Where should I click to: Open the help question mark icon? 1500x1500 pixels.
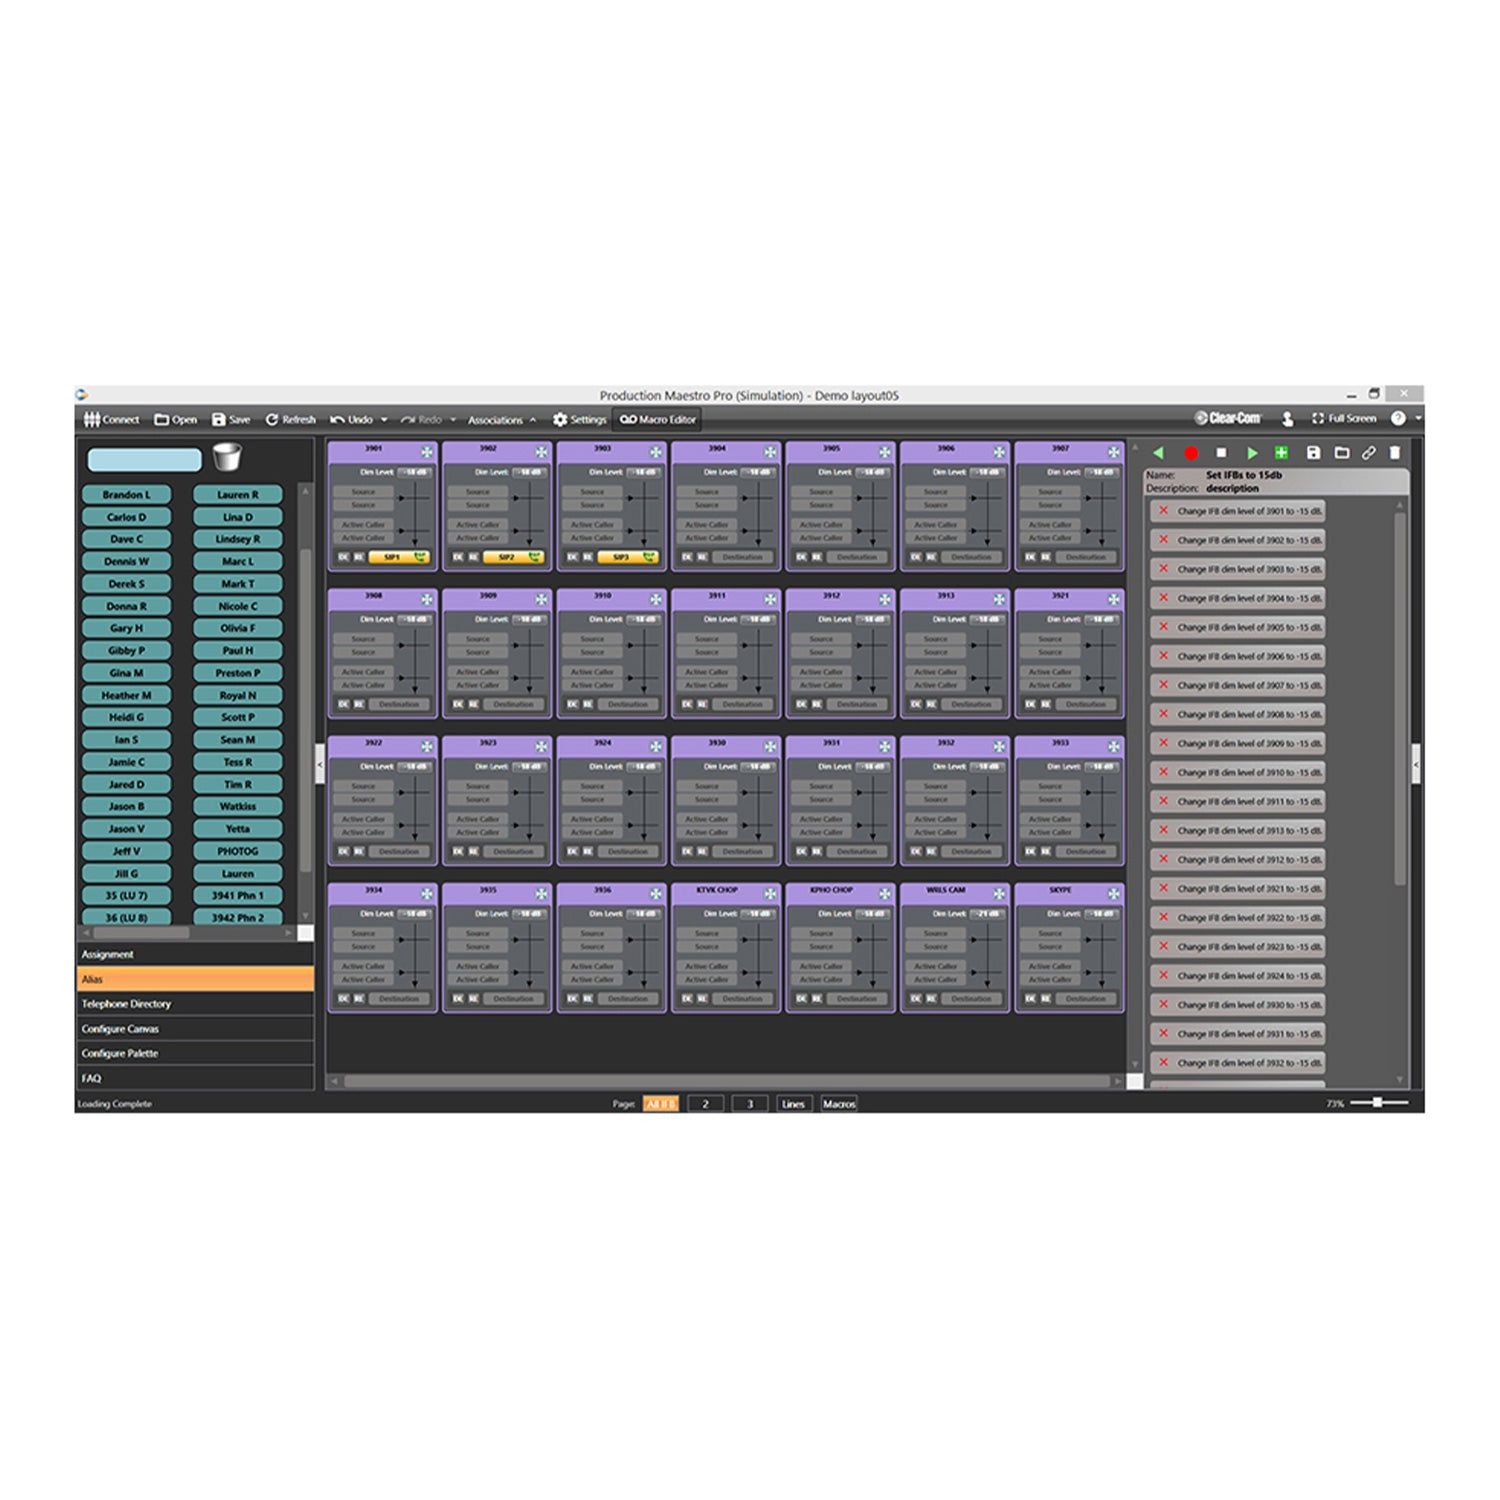[1398, 419]
